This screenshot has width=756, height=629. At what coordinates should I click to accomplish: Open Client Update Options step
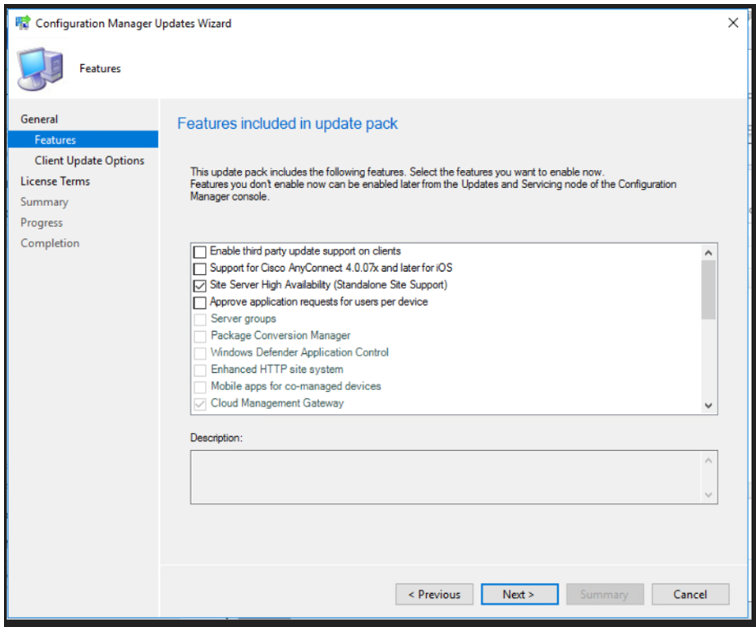click(x=89, y=161)
